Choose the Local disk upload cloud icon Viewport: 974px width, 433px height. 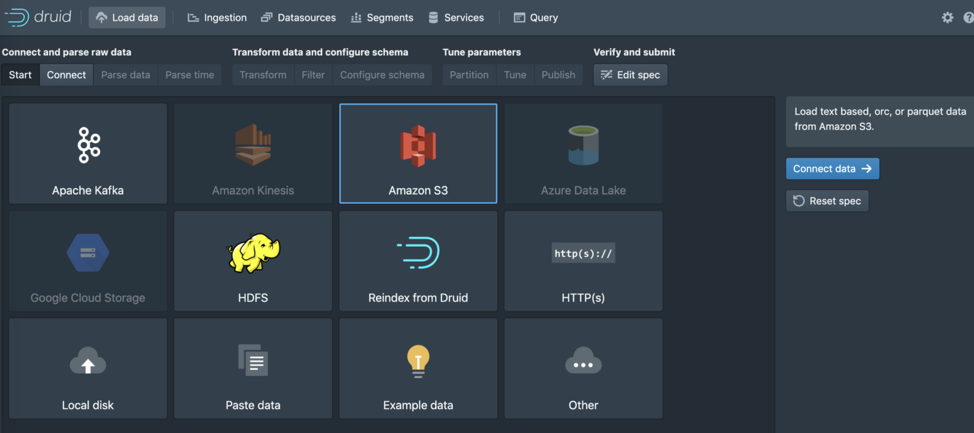tap(88, 360)
